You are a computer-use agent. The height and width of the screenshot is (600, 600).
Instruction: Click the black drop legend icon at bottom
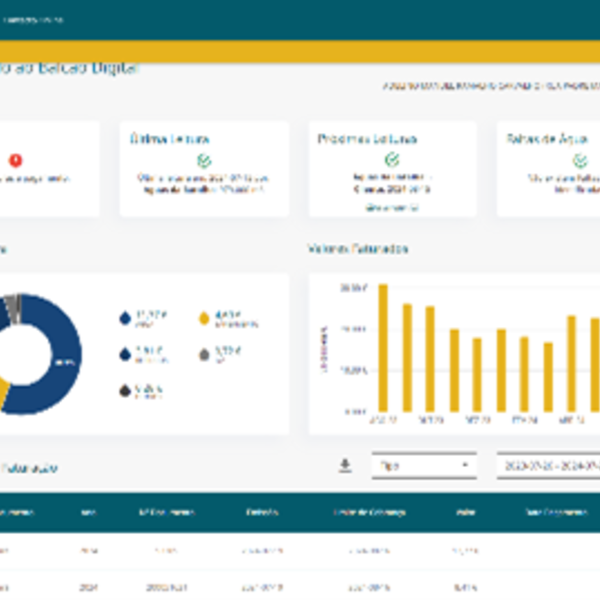click(124, 390)
